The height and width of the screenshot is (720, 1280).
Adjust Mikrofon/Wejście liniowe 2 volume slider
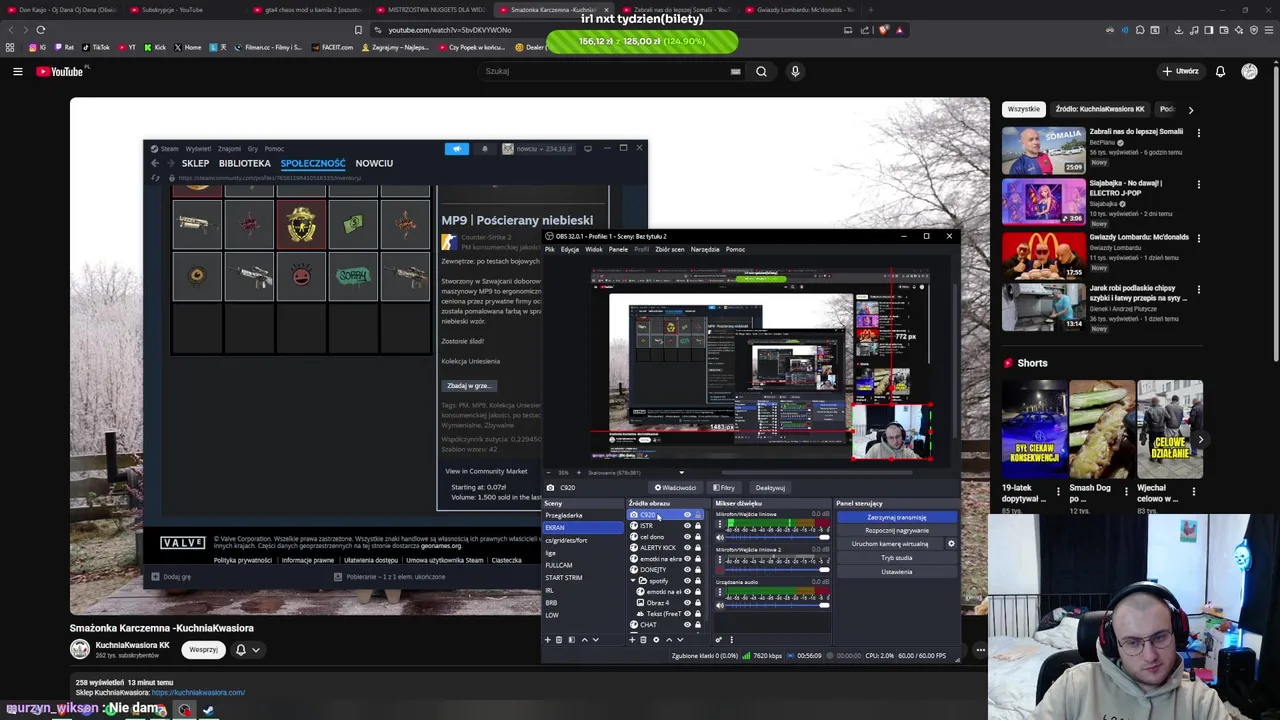tap(777, 570)
